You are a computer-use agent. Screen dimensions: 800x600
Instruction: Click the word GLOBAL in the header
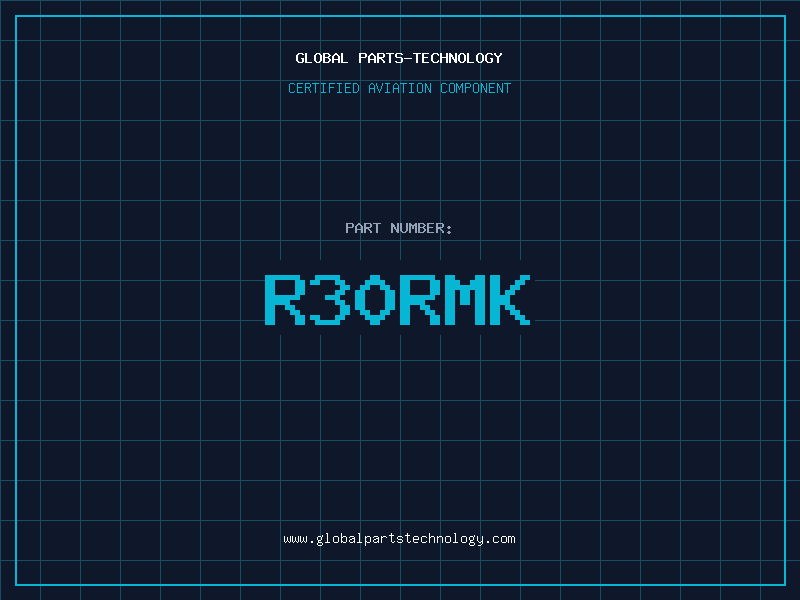point(322,58)
